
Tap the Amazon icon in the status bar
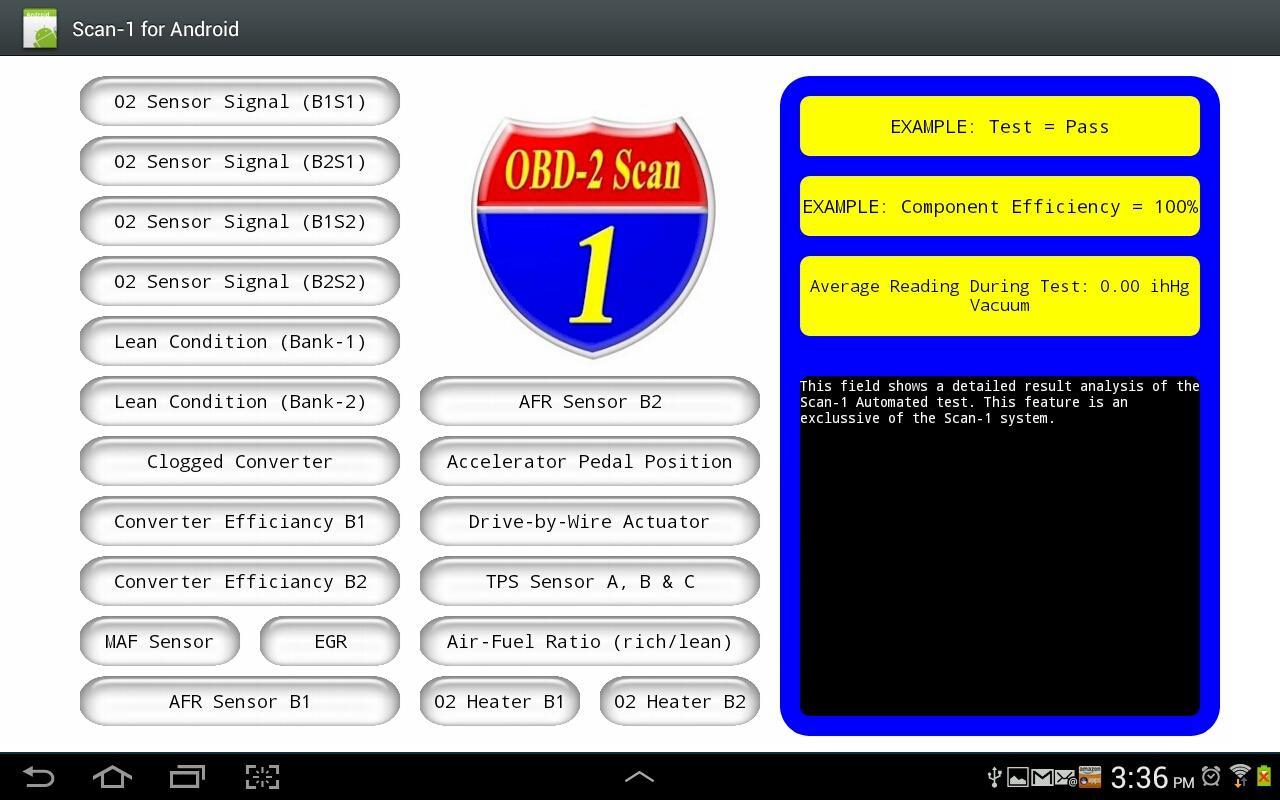(x=1089, y=777)
